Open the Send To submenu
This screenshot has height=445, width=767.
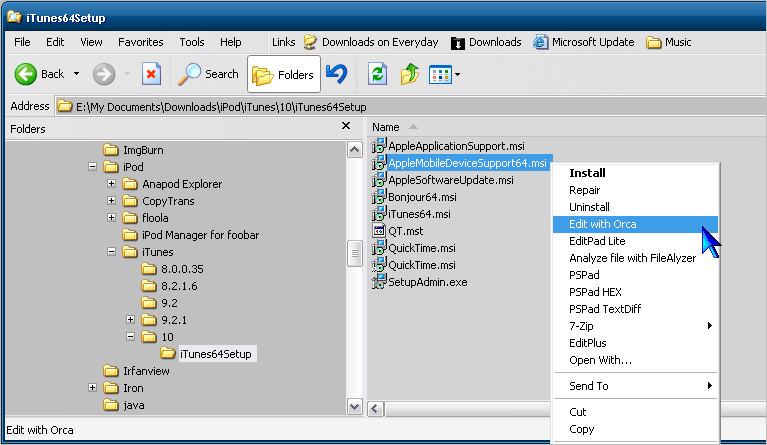[635, 386]
